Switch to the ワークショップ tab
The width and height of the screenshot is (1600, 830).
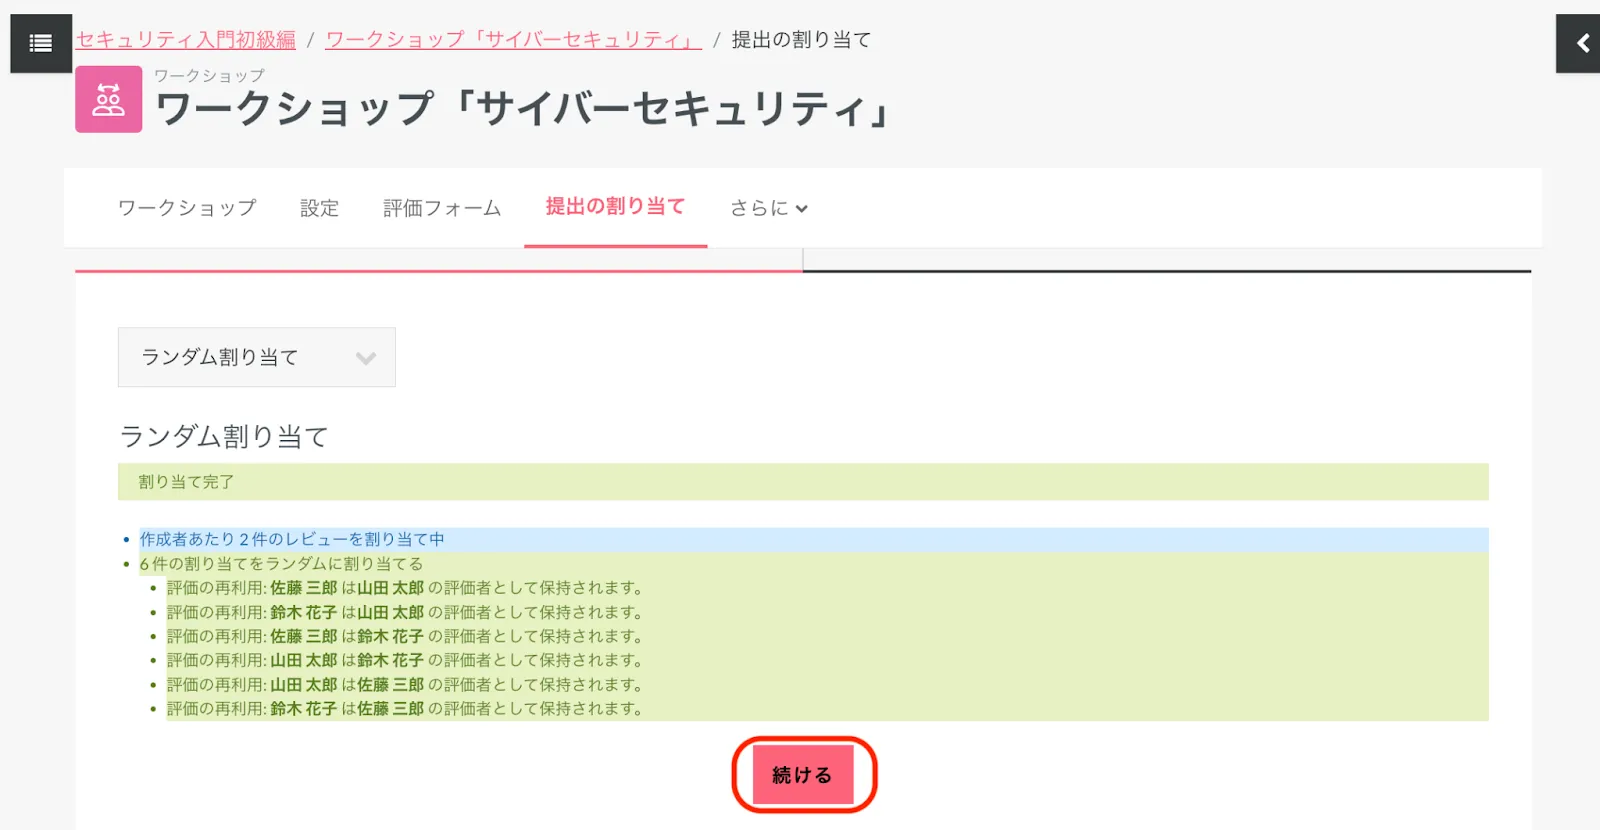click(187, 208)
